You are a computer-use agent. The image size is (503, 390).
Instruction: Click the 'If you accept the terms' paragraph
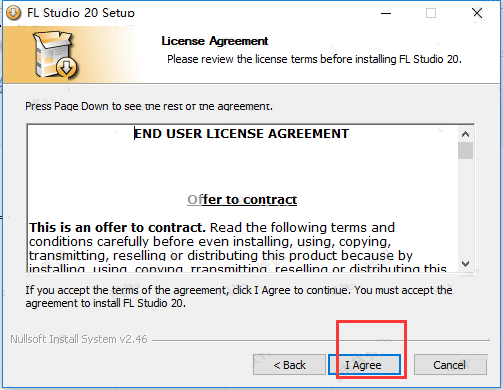point(239,296)
